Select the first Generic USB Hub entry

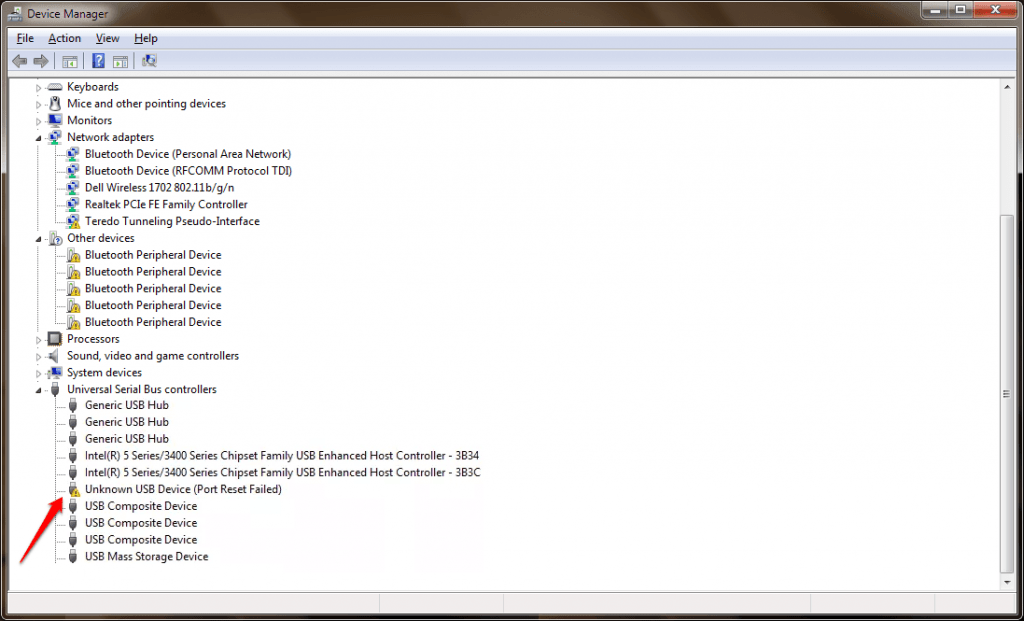127,405
